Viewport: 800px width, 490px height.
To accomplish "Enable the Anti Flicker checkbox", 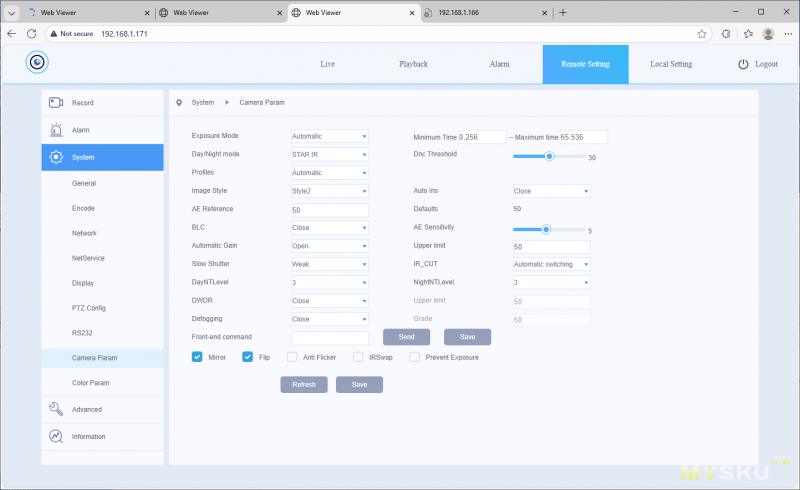I will [292, 357].
